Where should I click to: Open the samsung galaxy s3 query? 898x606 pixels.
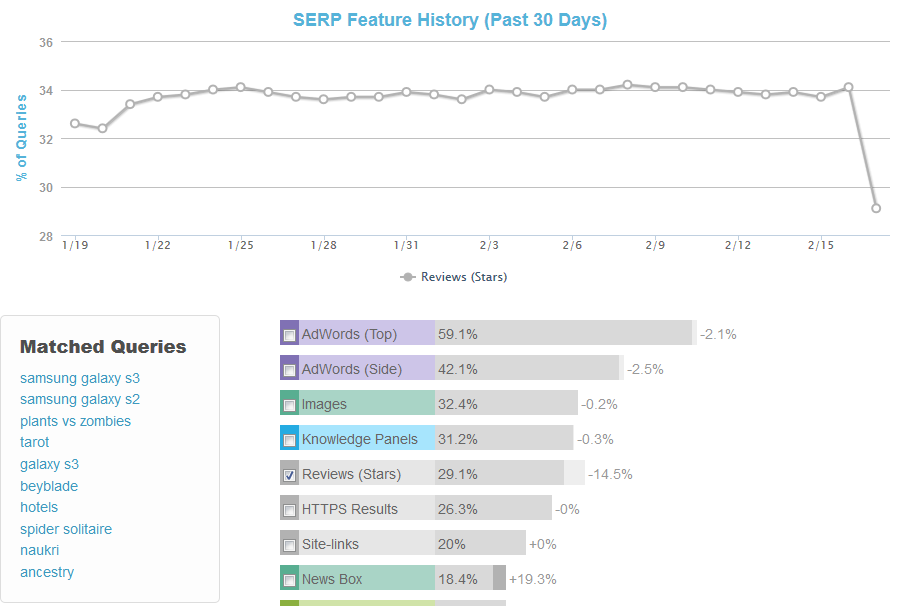pyautogui.click(x=79, y=378)
